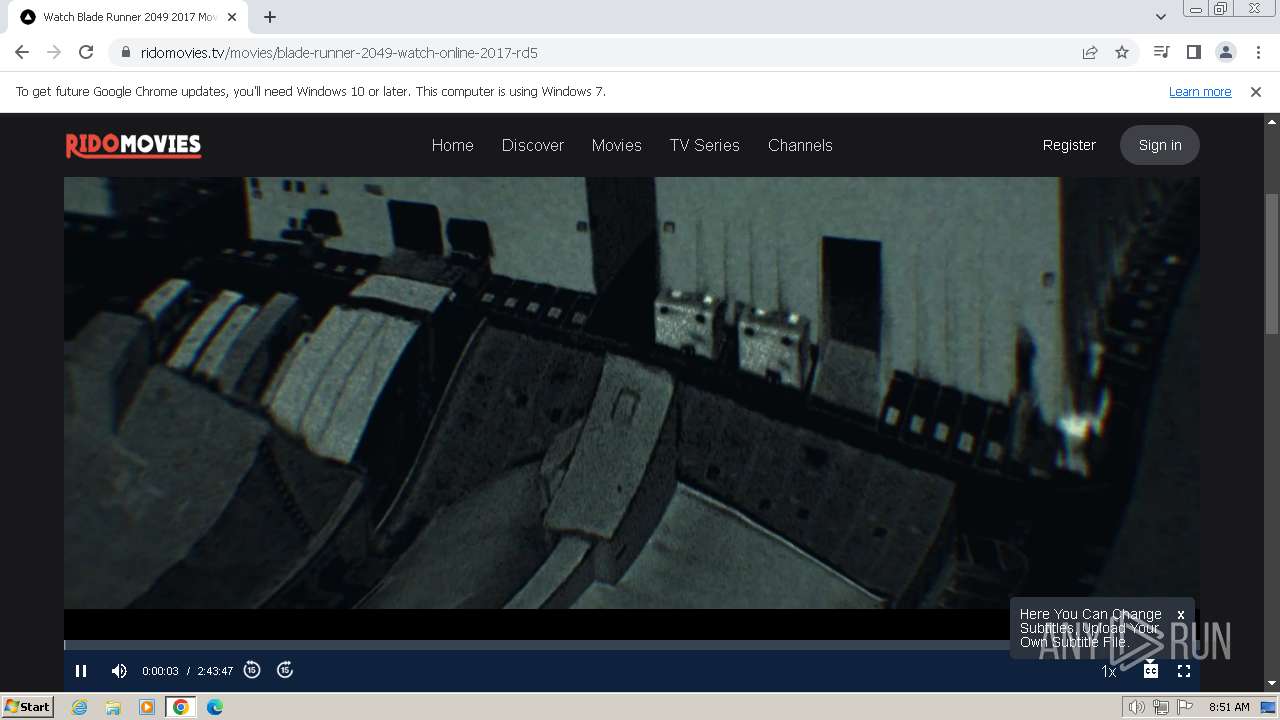Click the 0:00:03 elapsed time

pyautogui.click(x=160, y=671)
